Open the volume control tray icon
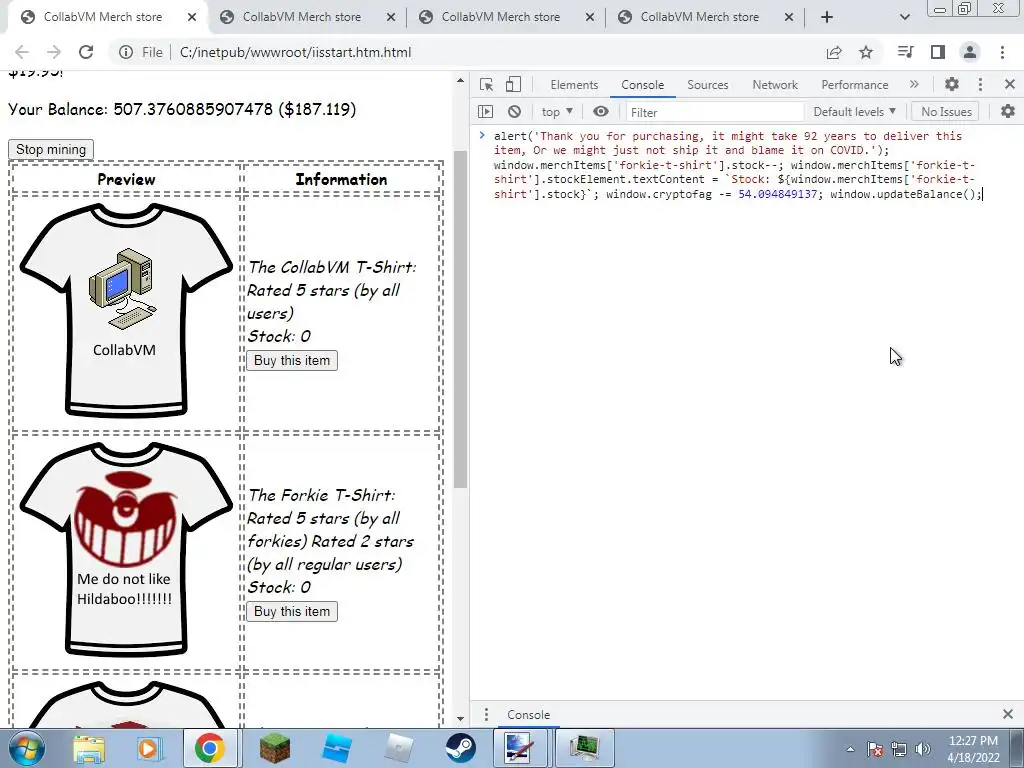Viewport: 1024px width, 768px height. [x=923, y=749]
